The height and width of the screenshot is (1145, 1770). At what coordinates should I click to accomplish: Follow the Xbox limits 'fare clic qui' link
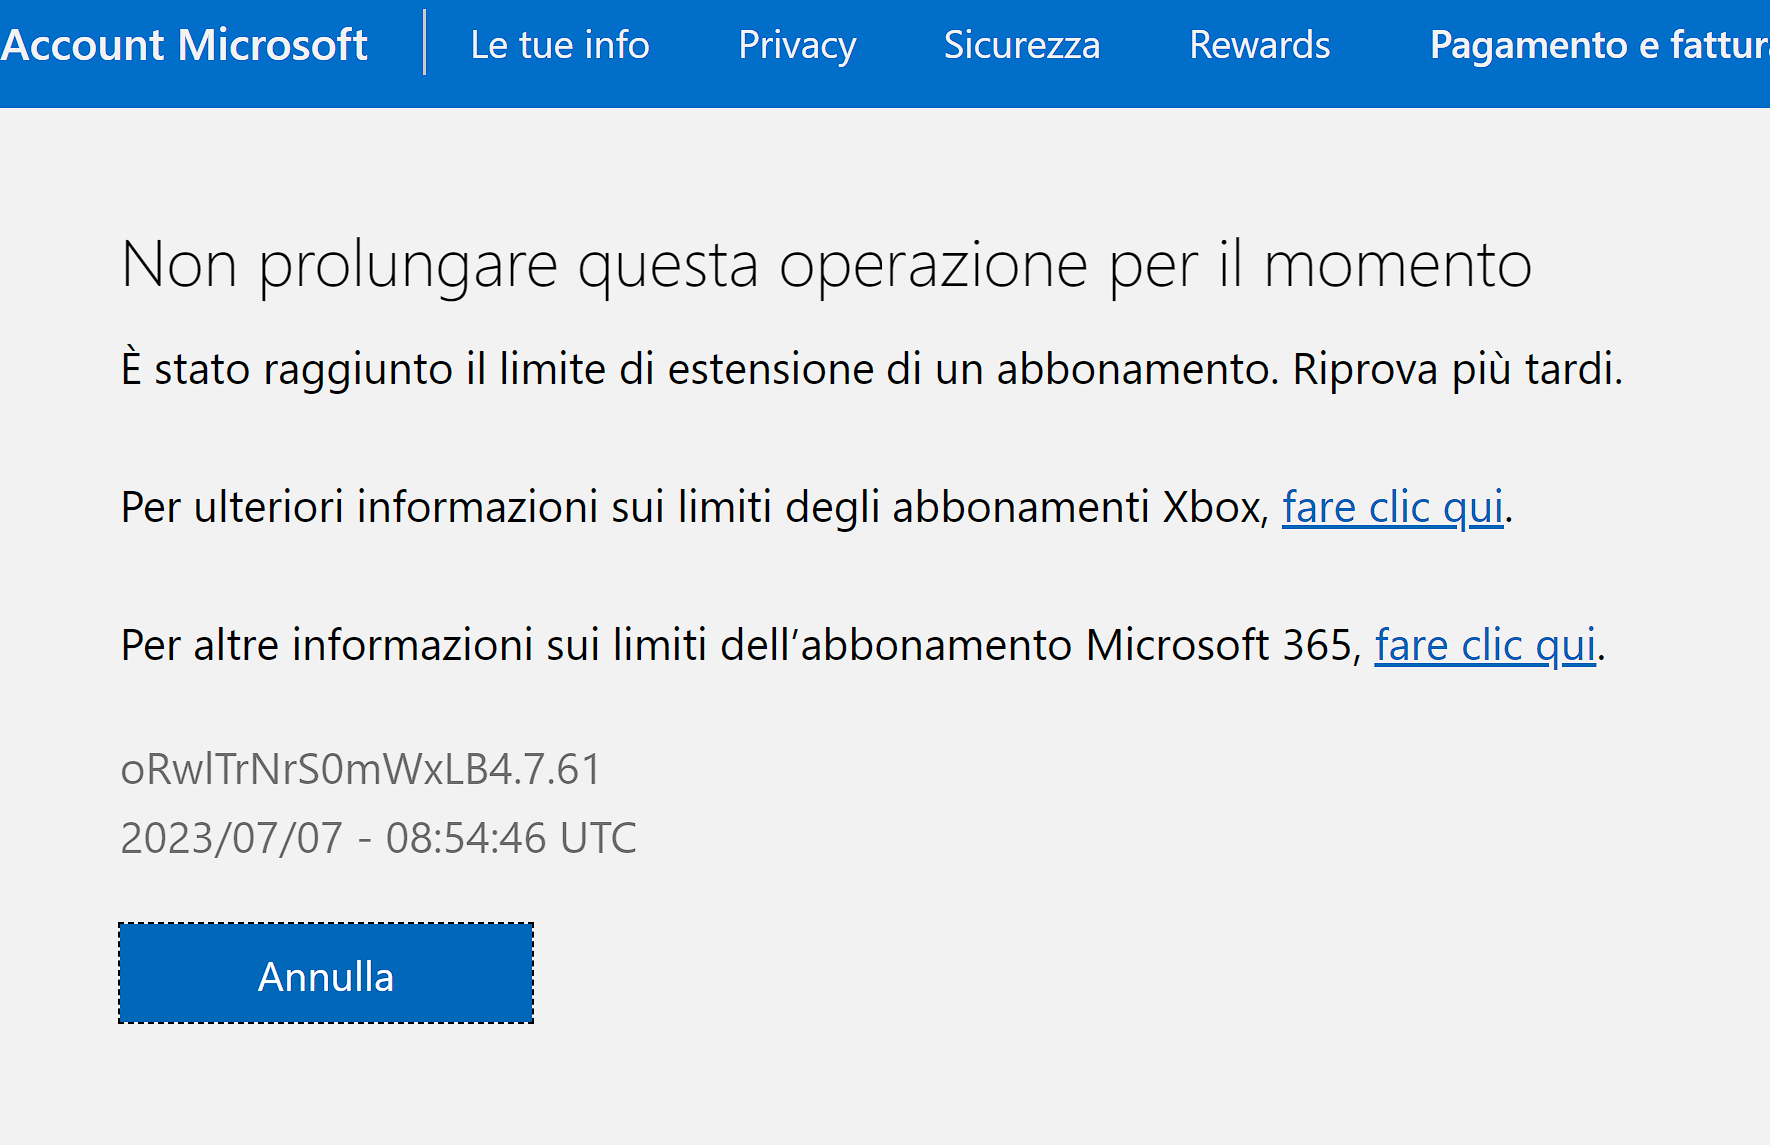click(1393, 507)
